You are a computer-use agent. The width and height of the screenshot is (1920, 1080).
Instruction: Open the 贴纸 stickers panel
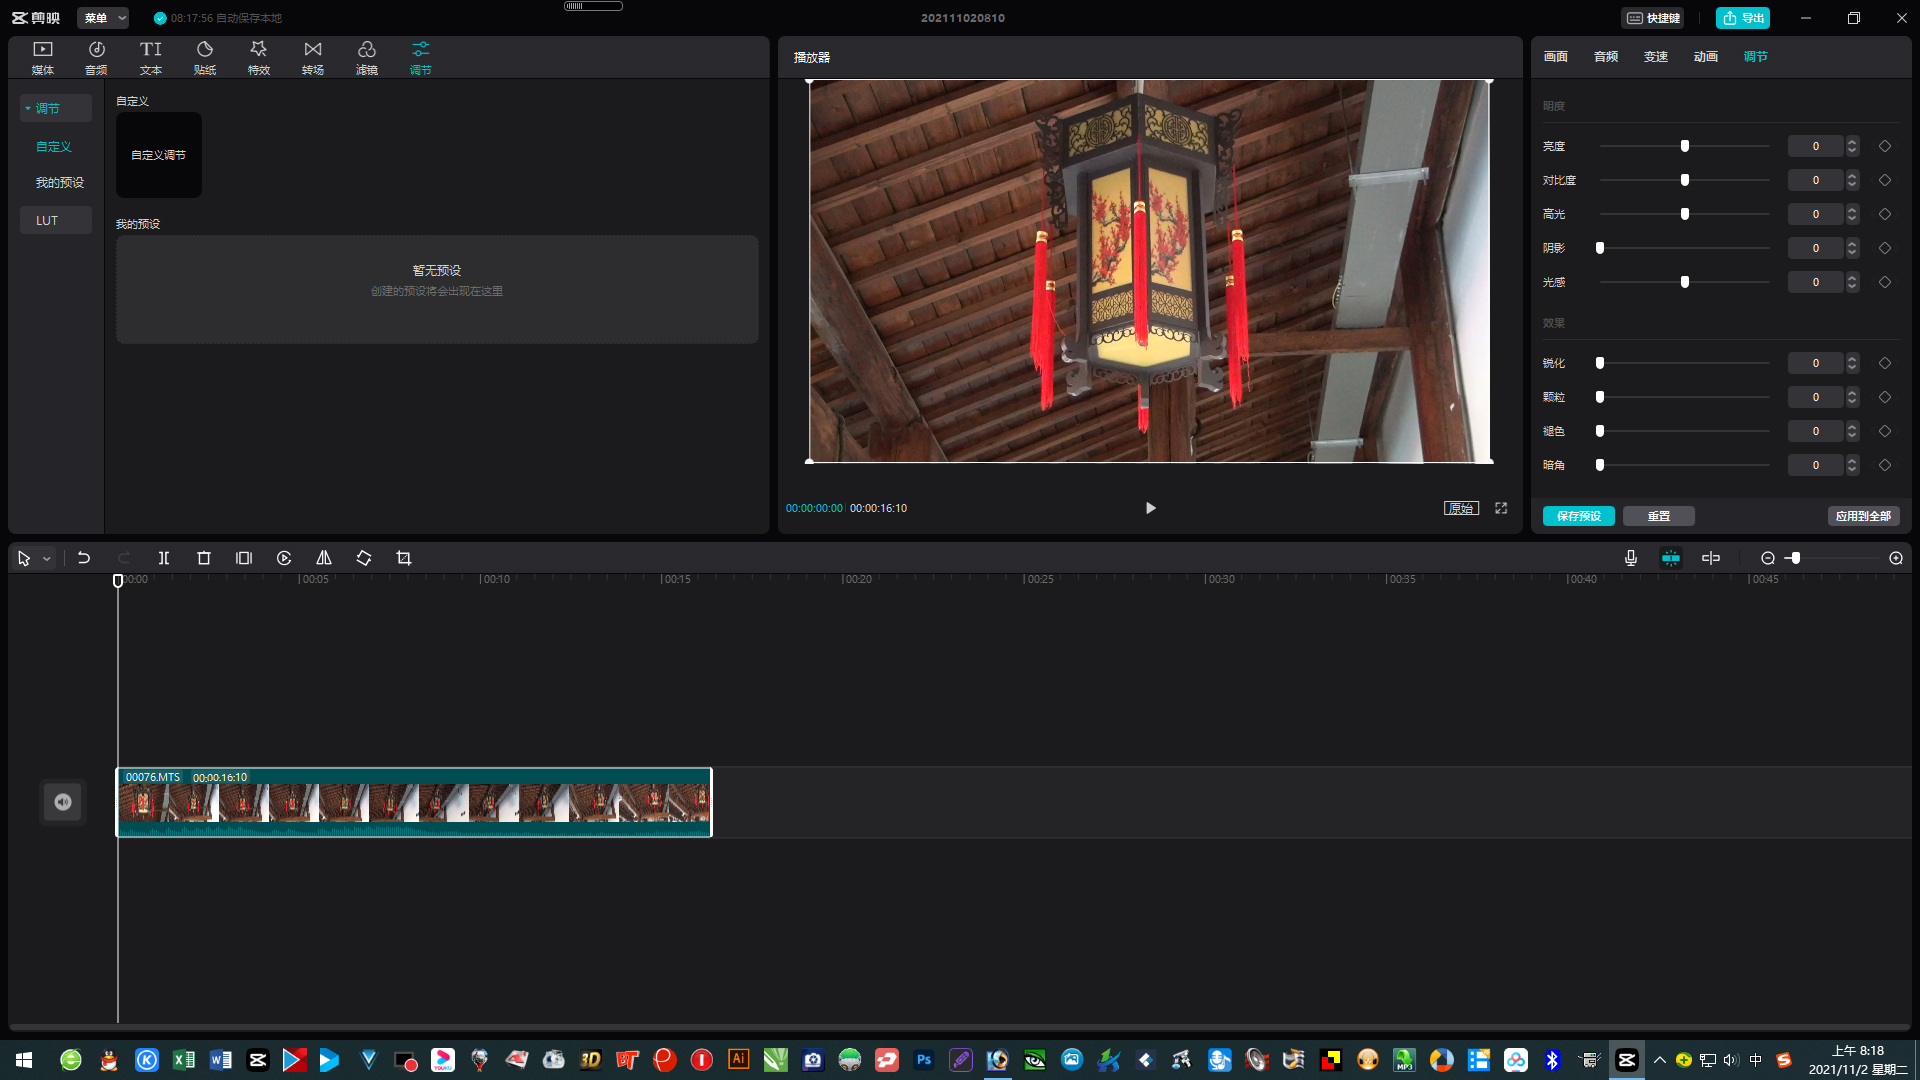(x=205, y=58)
